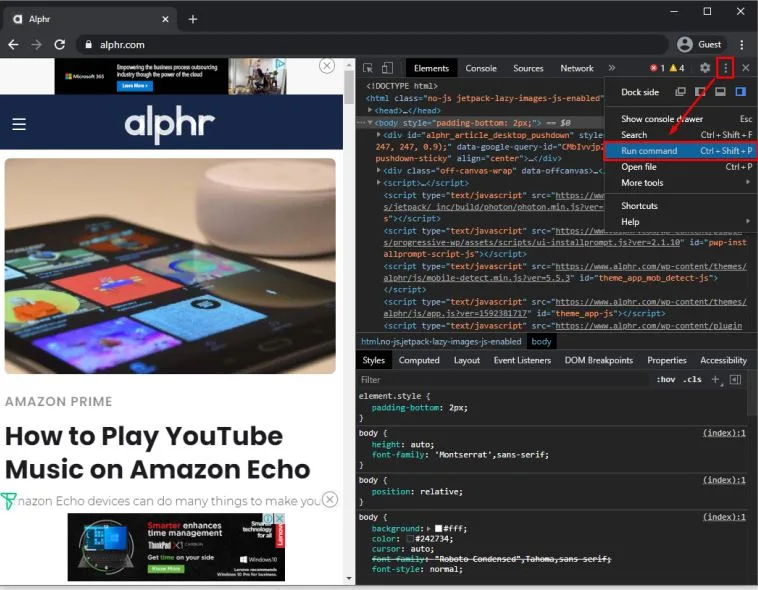Open a new browser tab
This screenshot has width=758, height=590.
tap(193, 19)
